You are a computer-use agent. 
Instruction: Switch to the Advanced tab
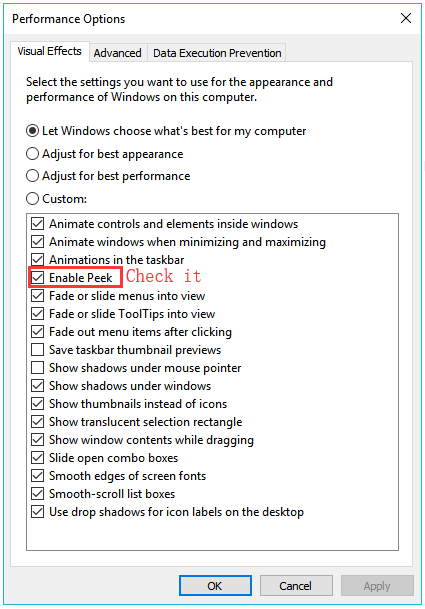click(x=117, y=53)
